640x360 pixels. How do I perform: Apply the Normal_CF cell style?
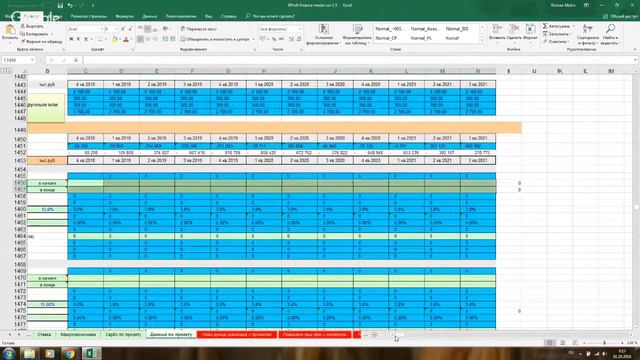pos(386,38)
